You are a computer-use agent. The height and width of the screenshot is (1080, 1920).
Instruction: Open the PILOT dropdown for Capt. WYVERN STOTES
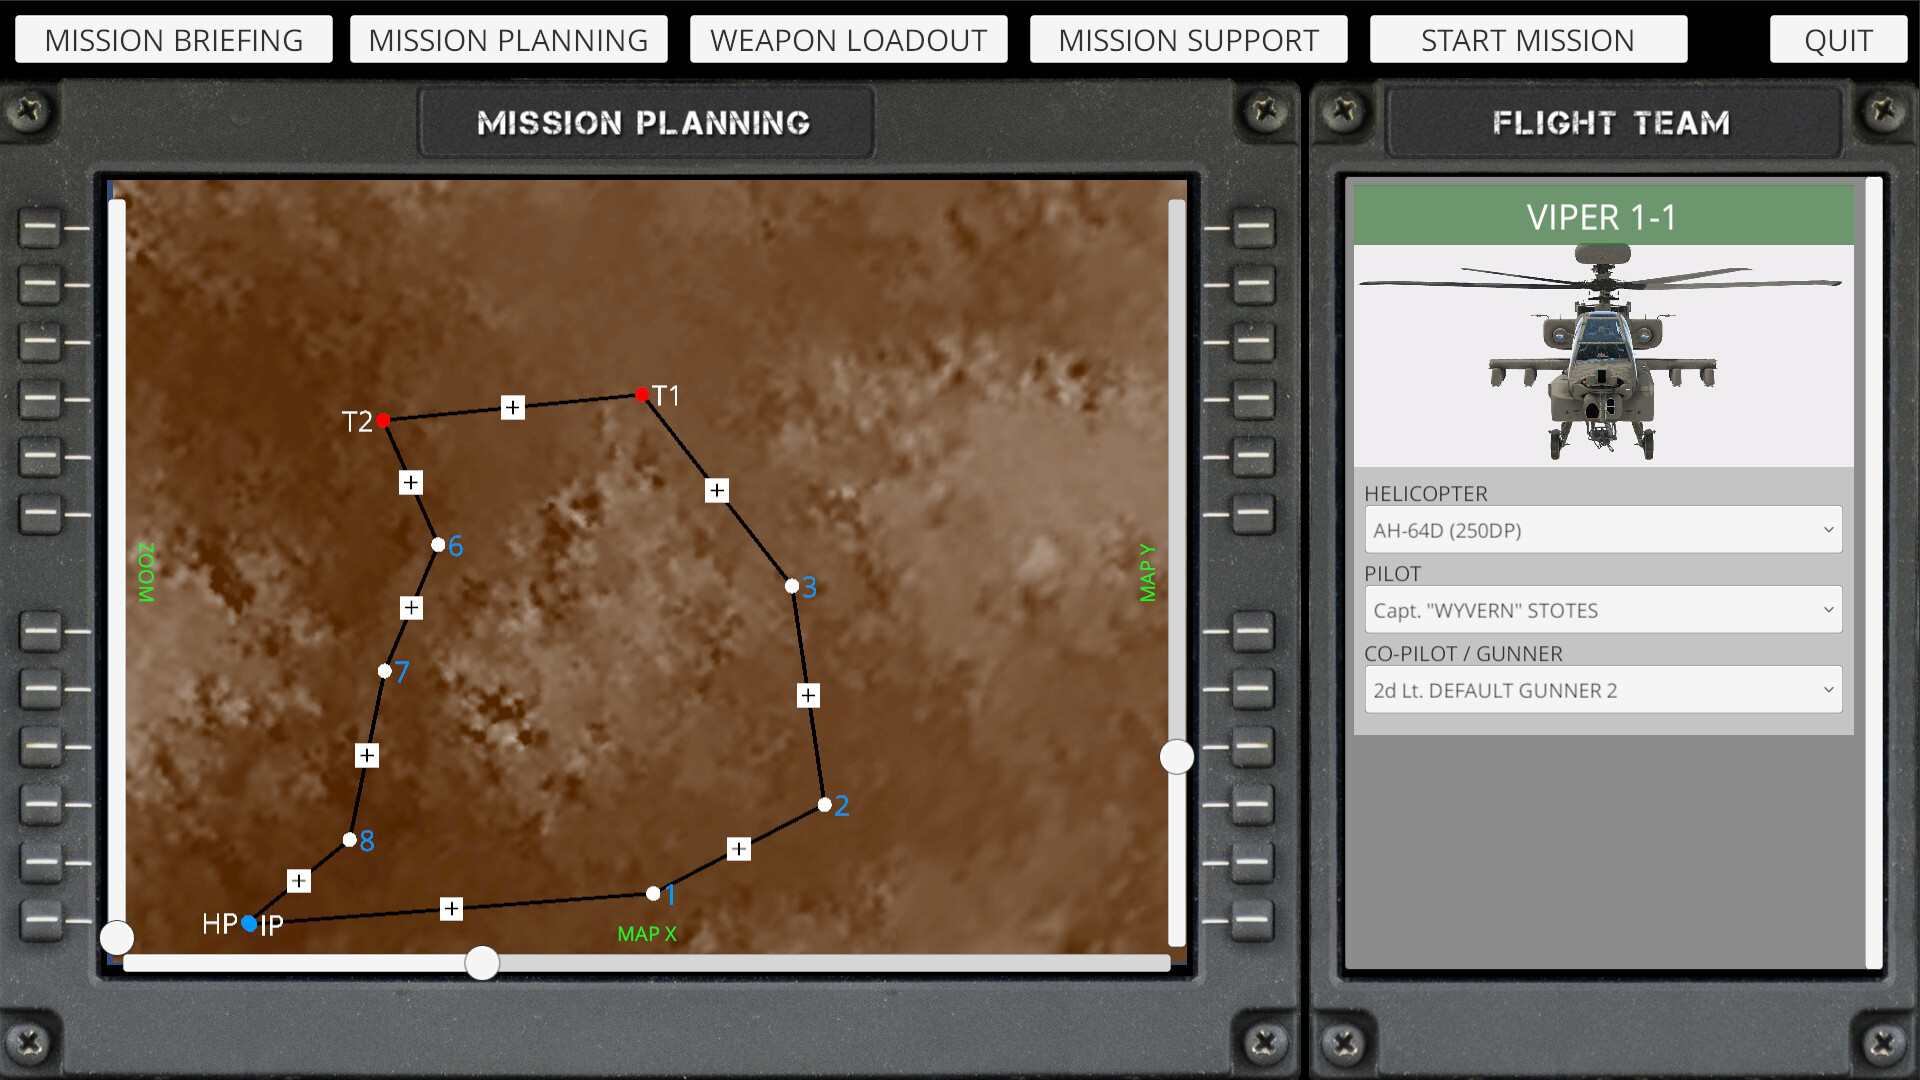(x=1603, y=609)
